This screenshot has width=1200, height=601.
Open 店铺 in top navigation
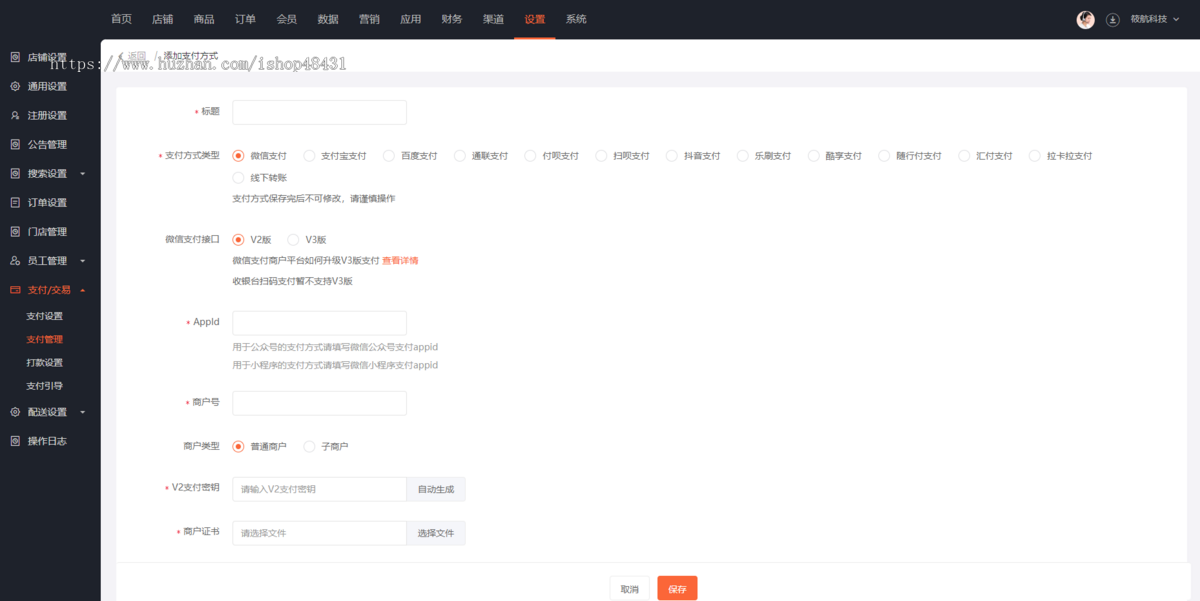coord(162,19)
